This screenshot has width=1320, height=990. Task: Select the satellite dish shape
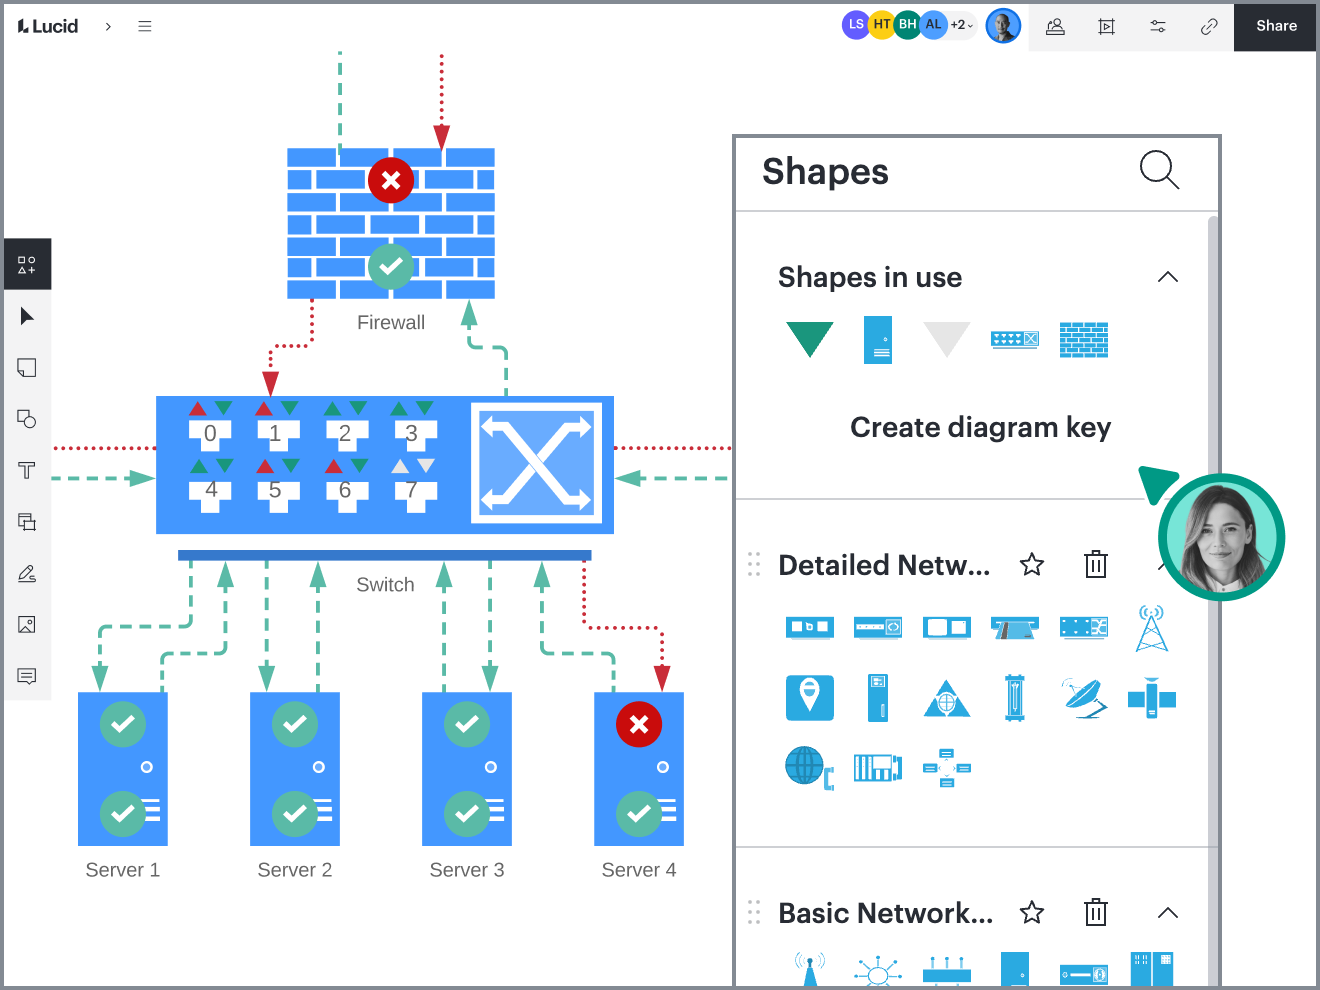tap(1084, 698)
